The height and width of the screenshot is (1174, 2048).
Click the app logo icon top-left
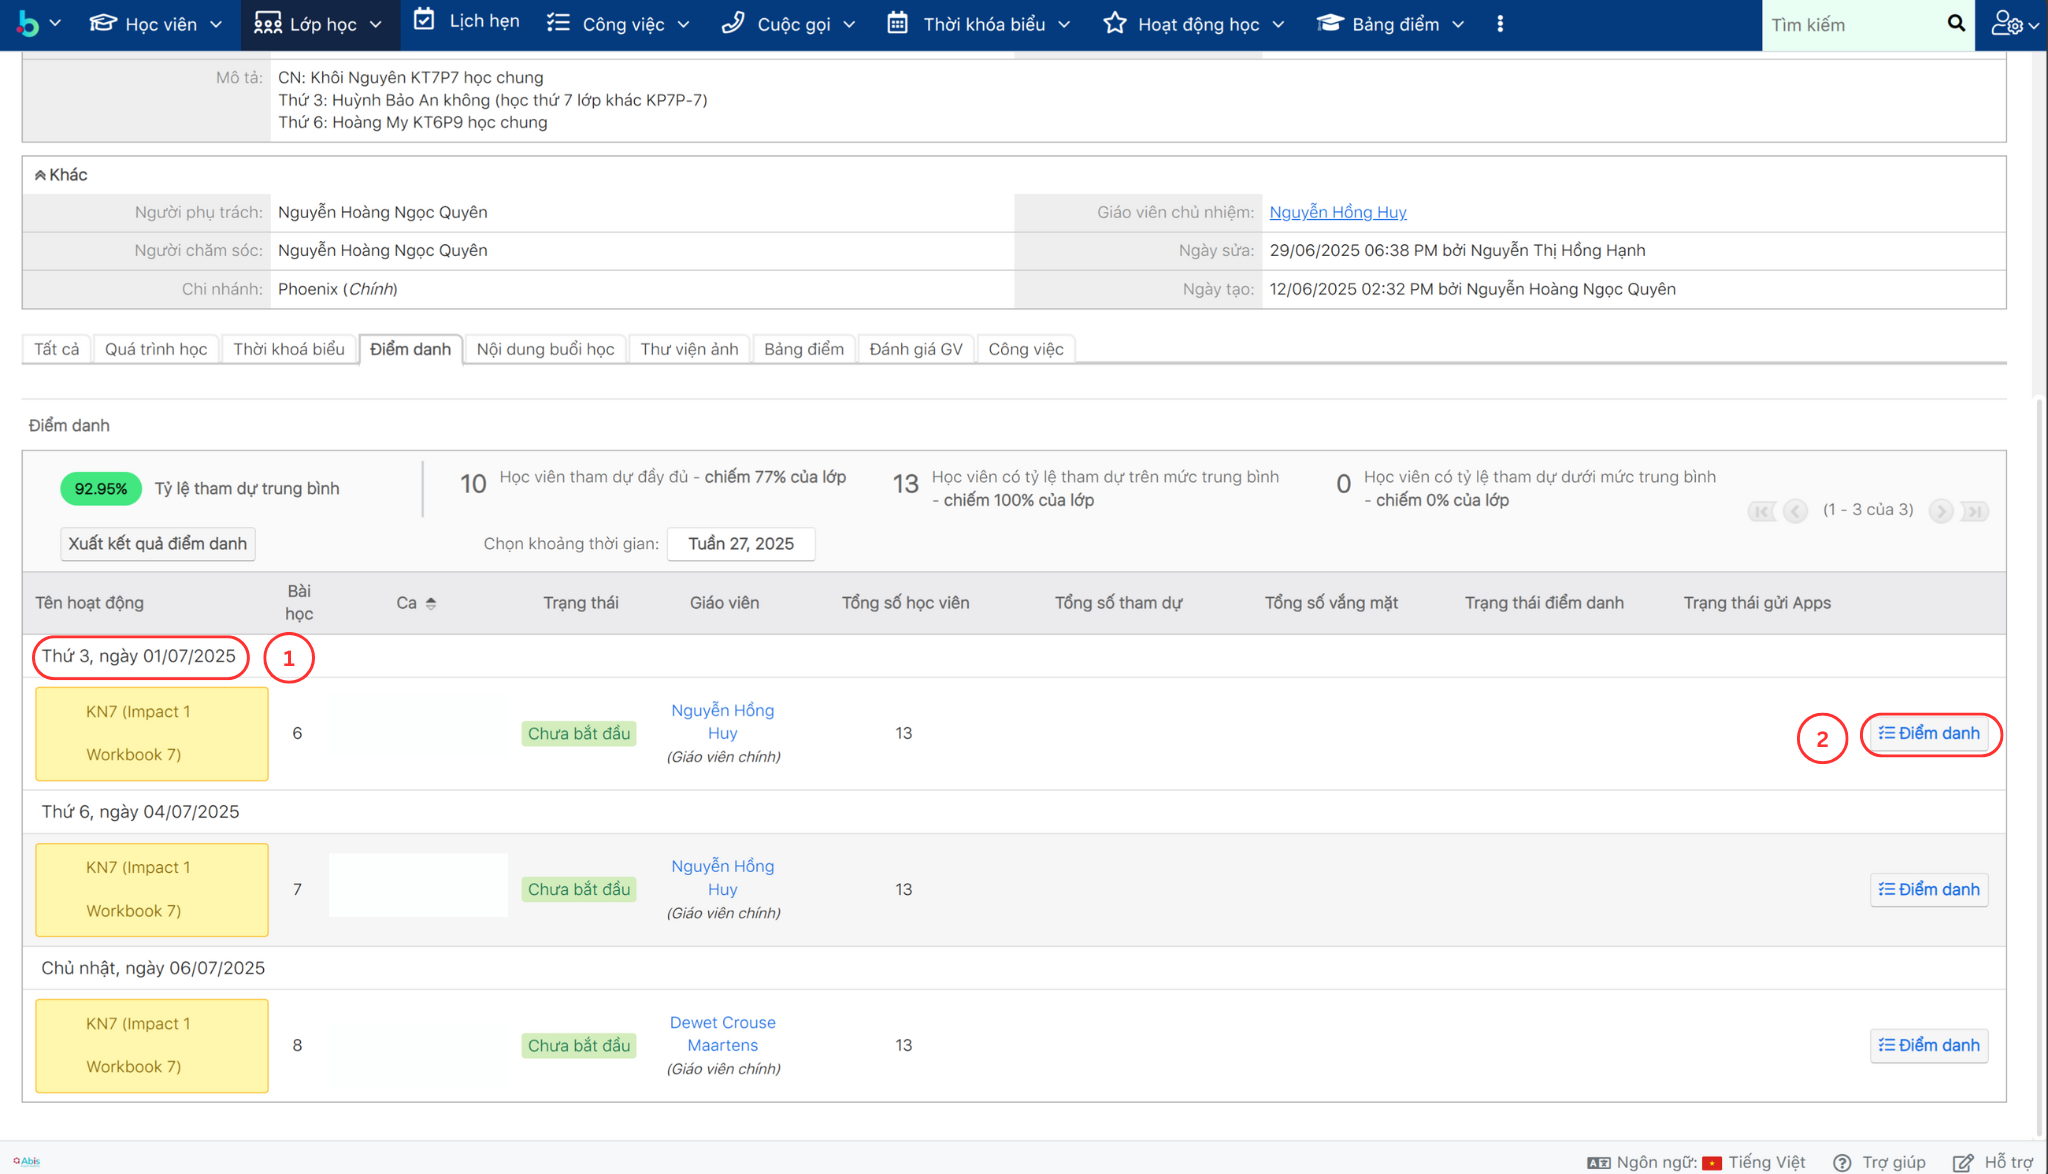(29, 24)
